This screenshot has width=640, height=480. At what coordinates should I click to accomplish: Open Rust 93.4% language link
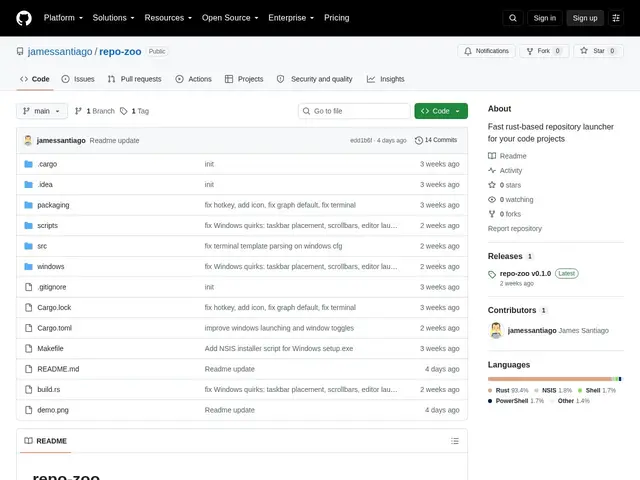[508, 391]
